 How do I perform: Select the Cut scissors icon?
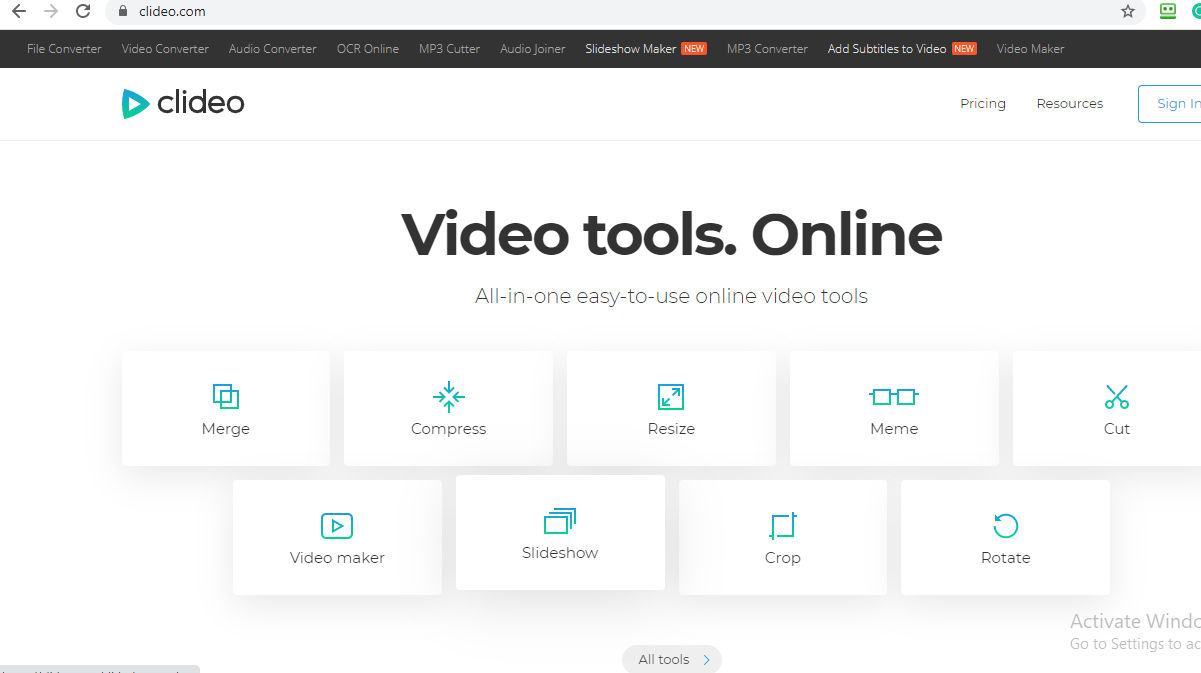coord(1116,397)
